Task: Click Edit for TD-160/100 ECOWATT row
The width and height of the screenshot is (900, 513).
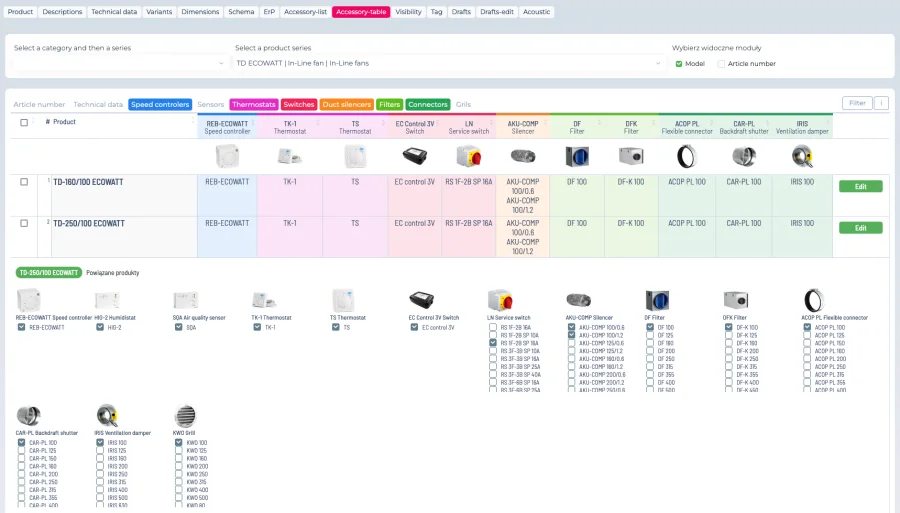Action: 860,186
